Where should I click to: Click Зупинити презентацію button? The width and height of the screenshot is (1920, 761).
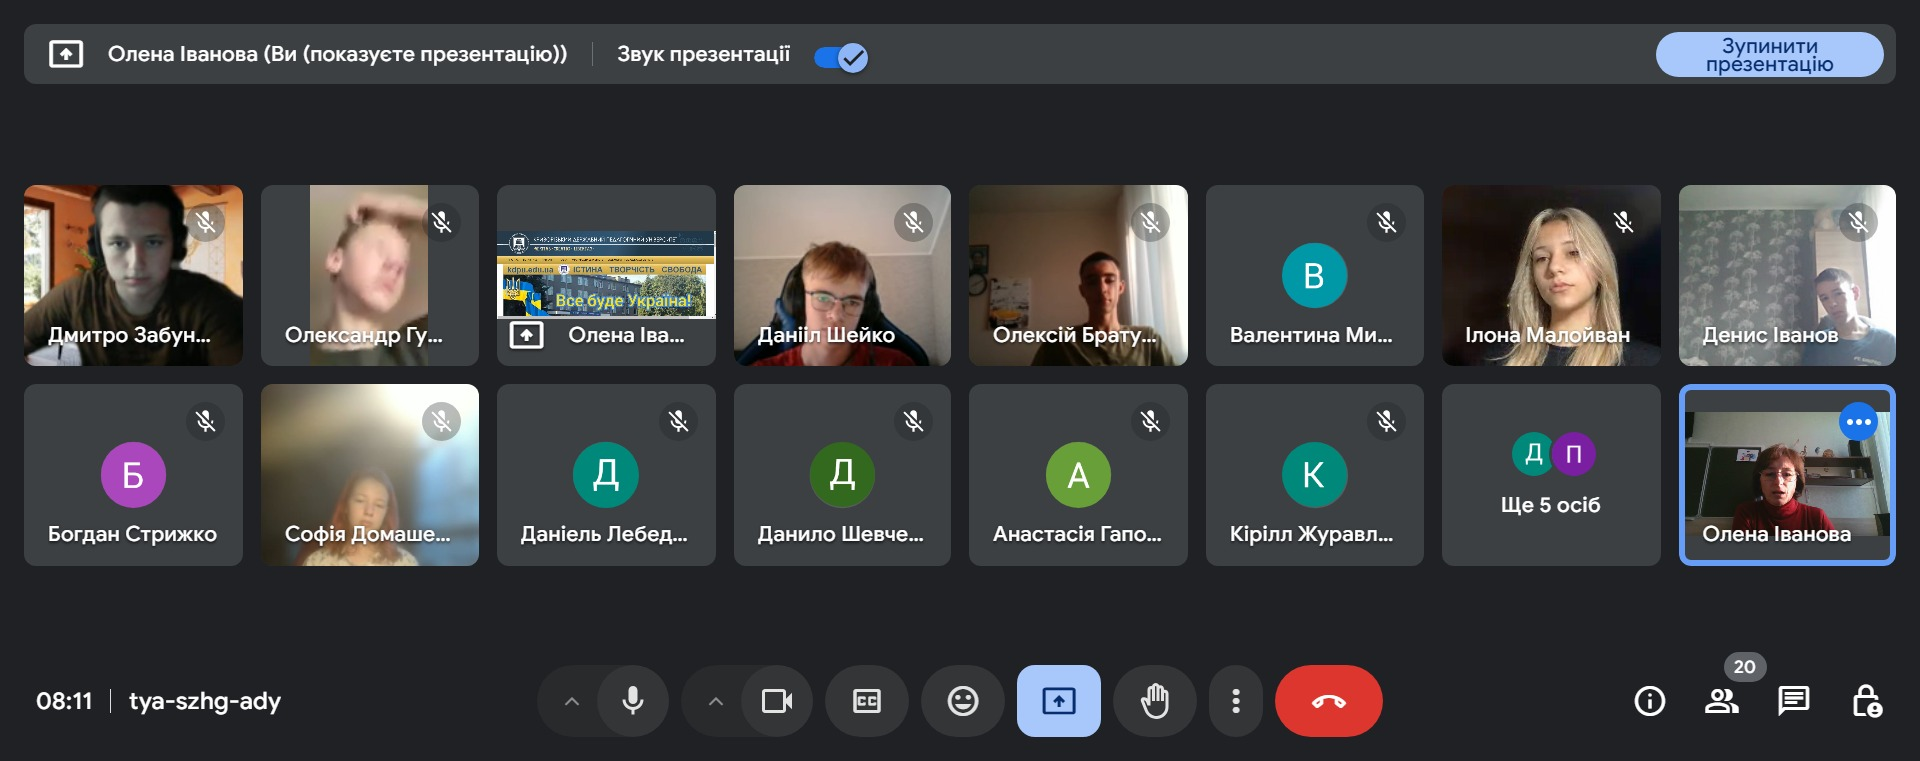tap(1769, 55)
